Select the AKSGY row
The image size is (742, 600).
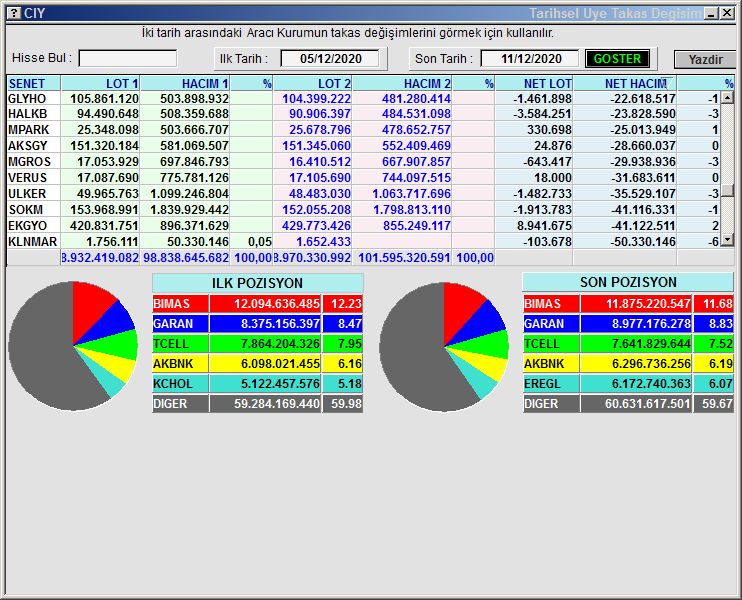click(x=363, y=146)
